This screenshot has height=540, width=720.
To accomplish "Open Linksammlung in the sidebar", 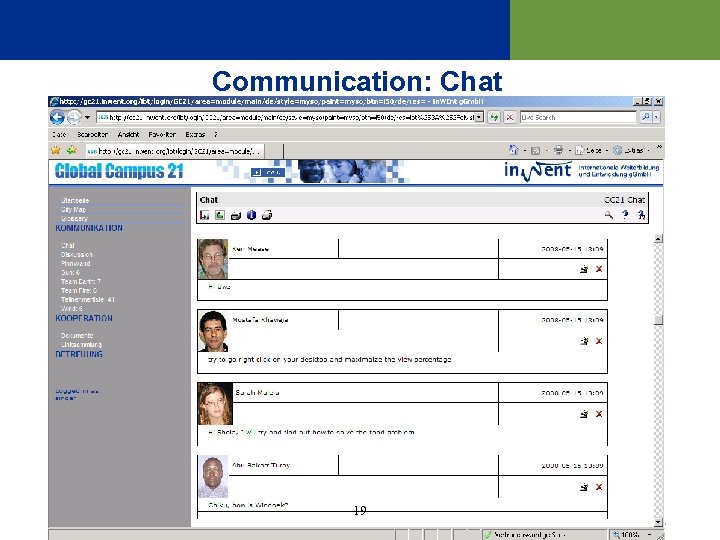I will (x=81, y=344).
